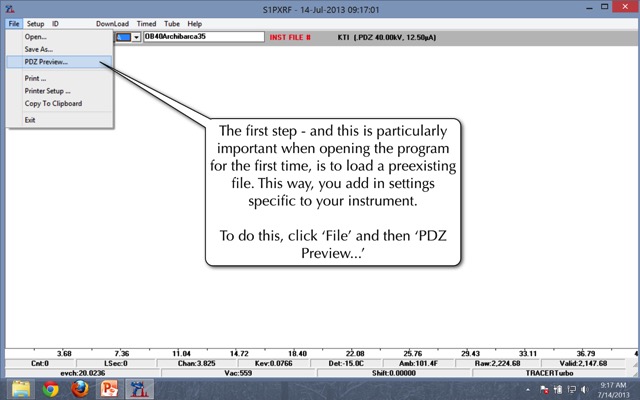This screenshot has height=400, width=640.
Task: Click KTI (.PDZ 40.00kV, 12.50µA) text
Action: pos(387,38)
